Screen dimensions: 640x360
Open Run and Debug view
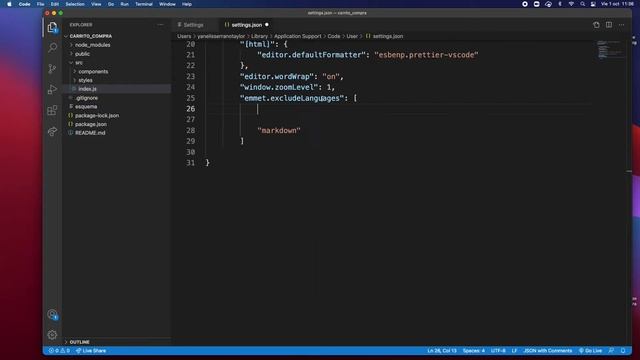click(52, 89)
